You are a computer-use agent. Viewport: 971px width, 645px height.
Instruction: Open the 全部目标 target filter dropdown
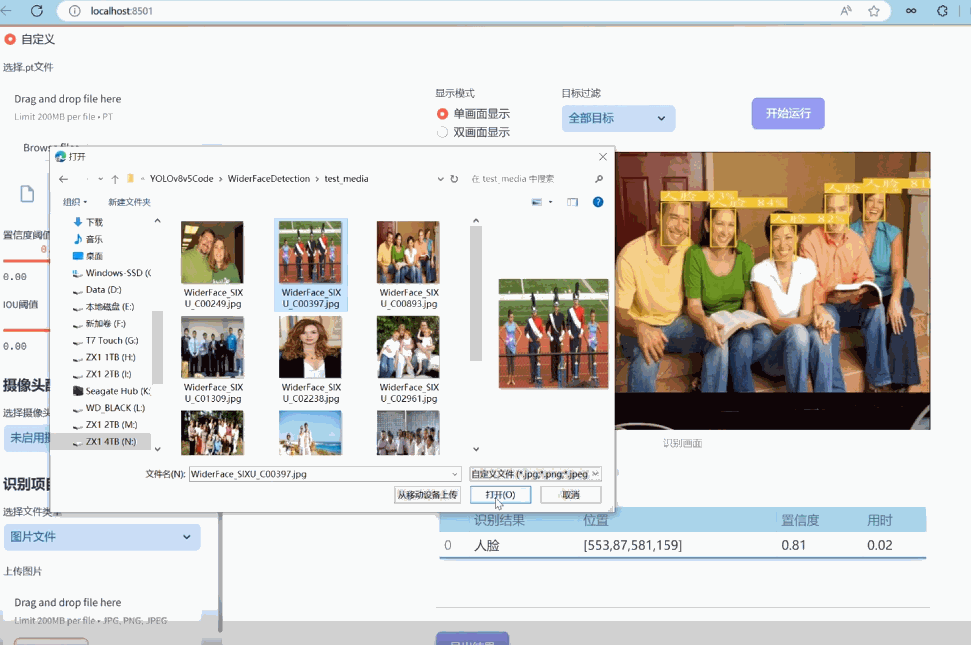(618, 118)
